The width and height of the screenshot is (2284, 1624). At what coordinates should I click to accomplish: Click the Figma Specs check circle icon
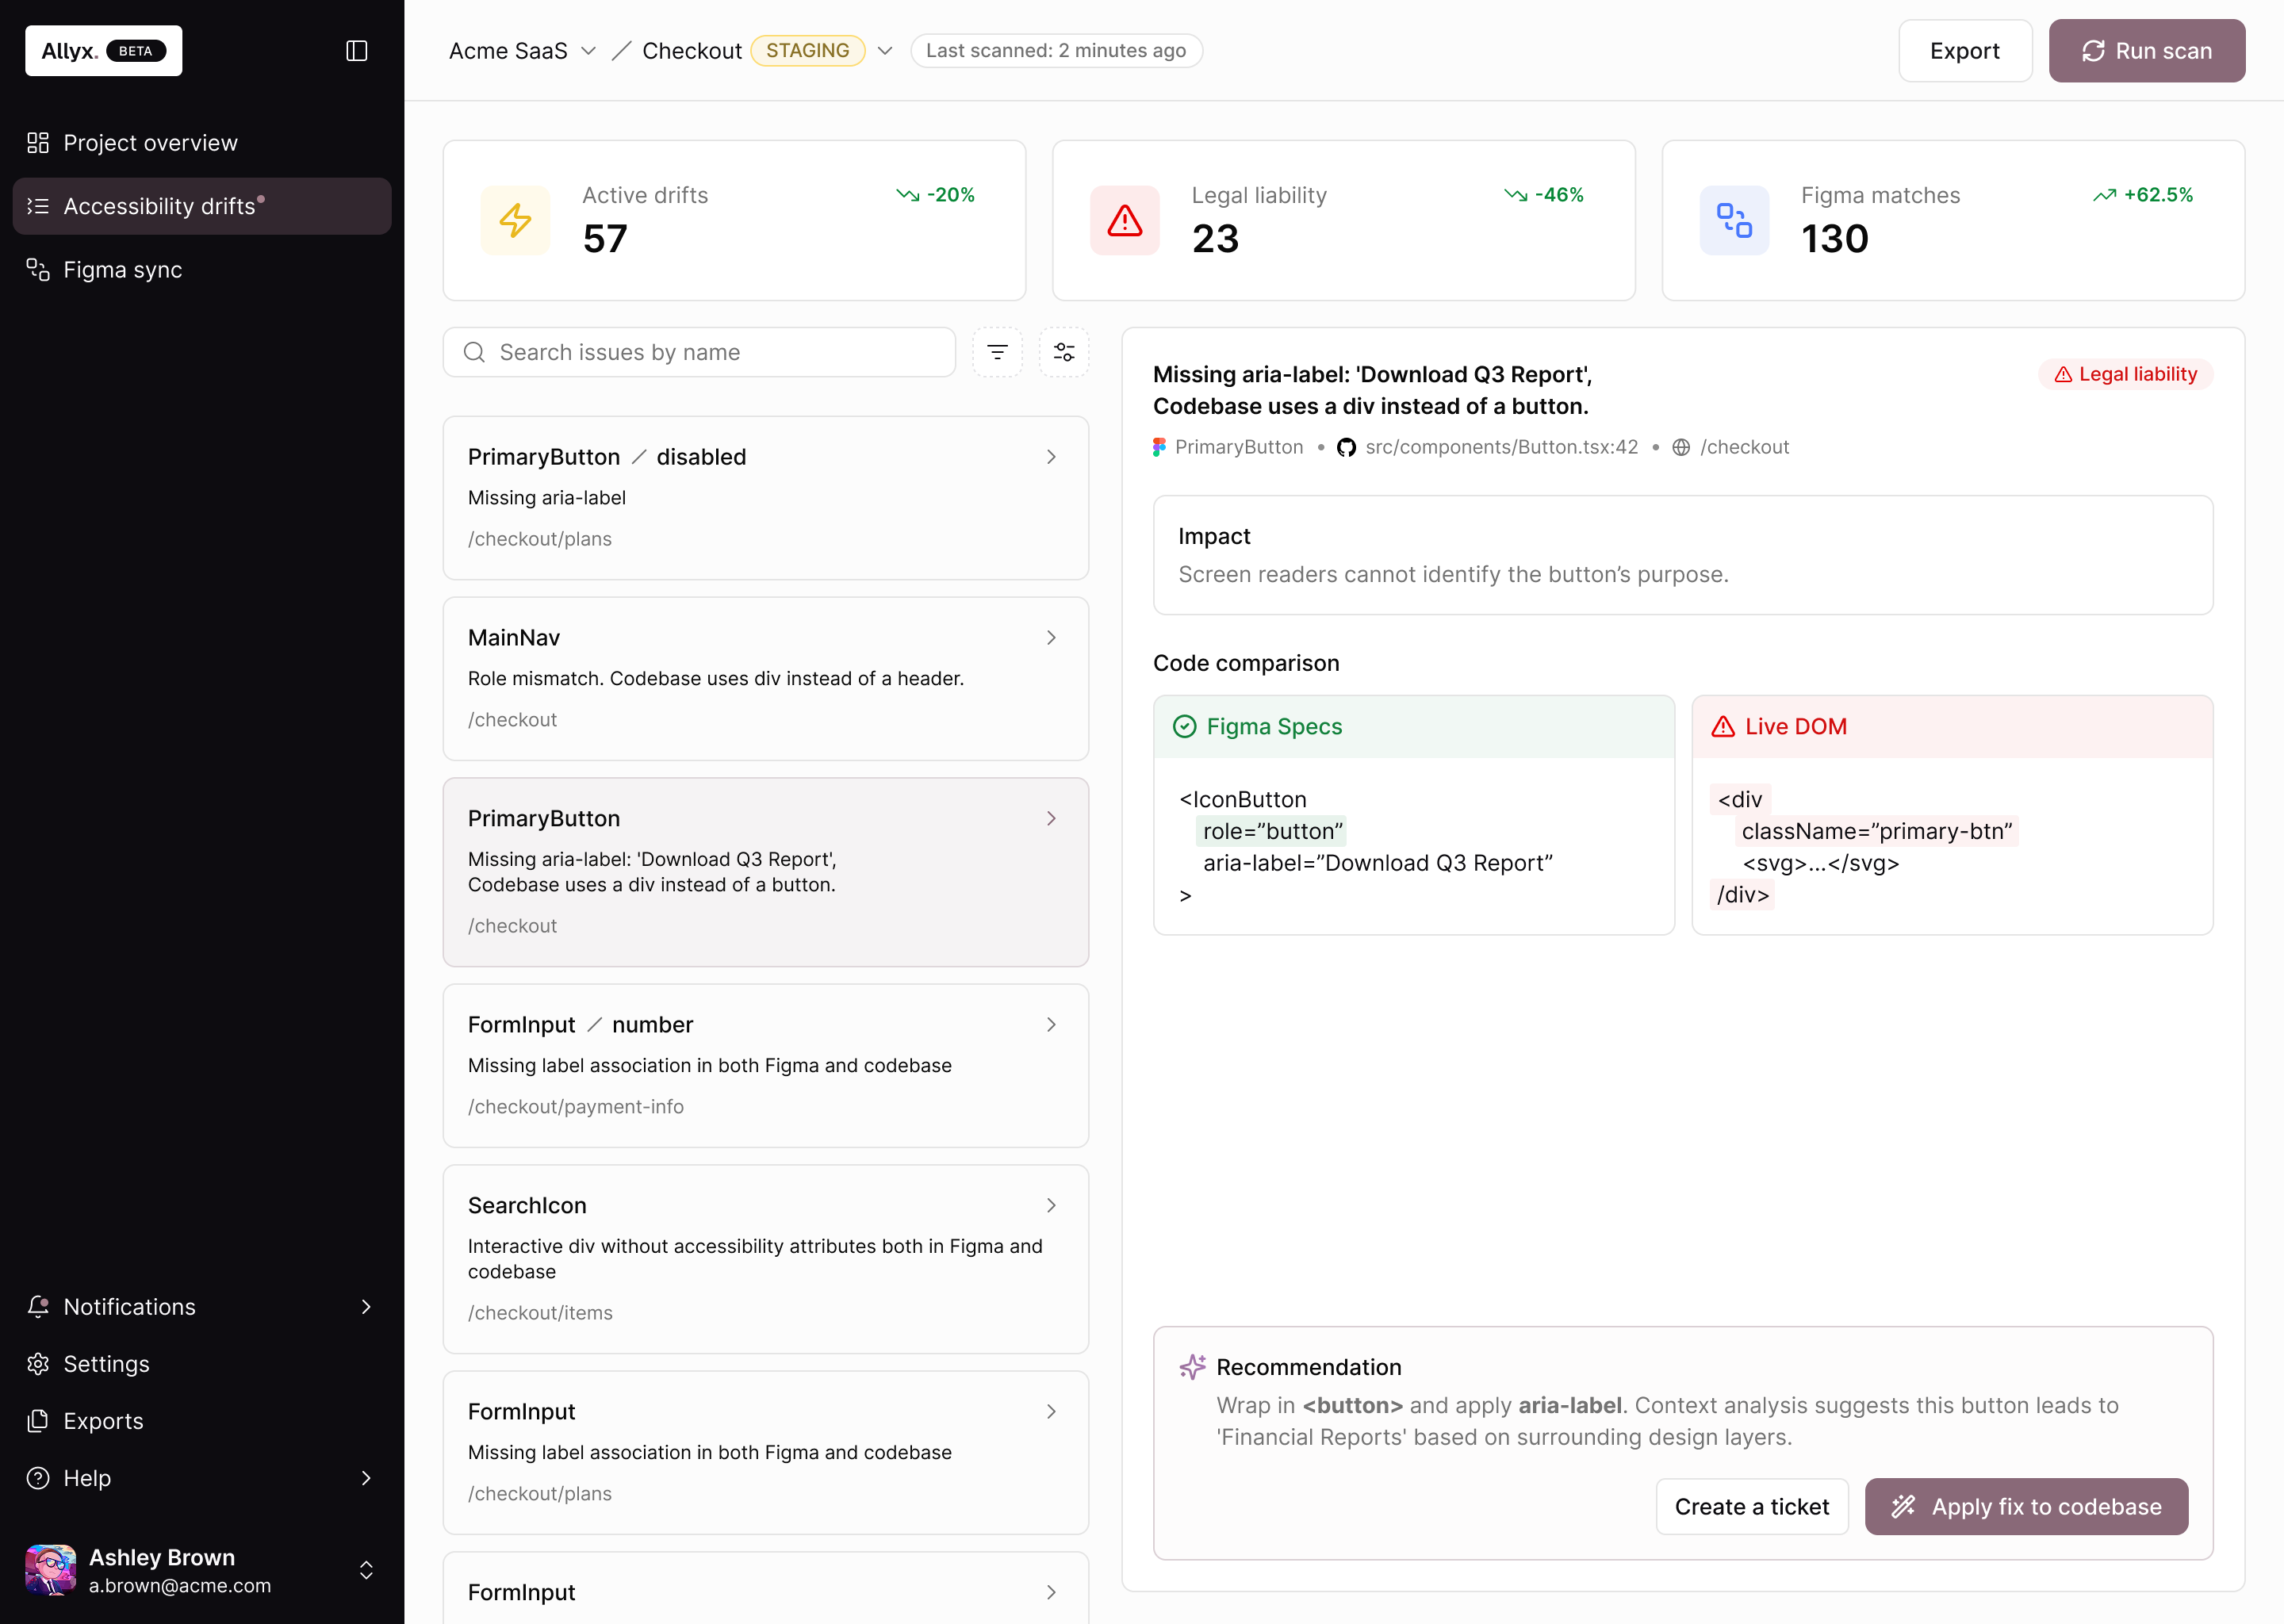(x=1185, y=727)
